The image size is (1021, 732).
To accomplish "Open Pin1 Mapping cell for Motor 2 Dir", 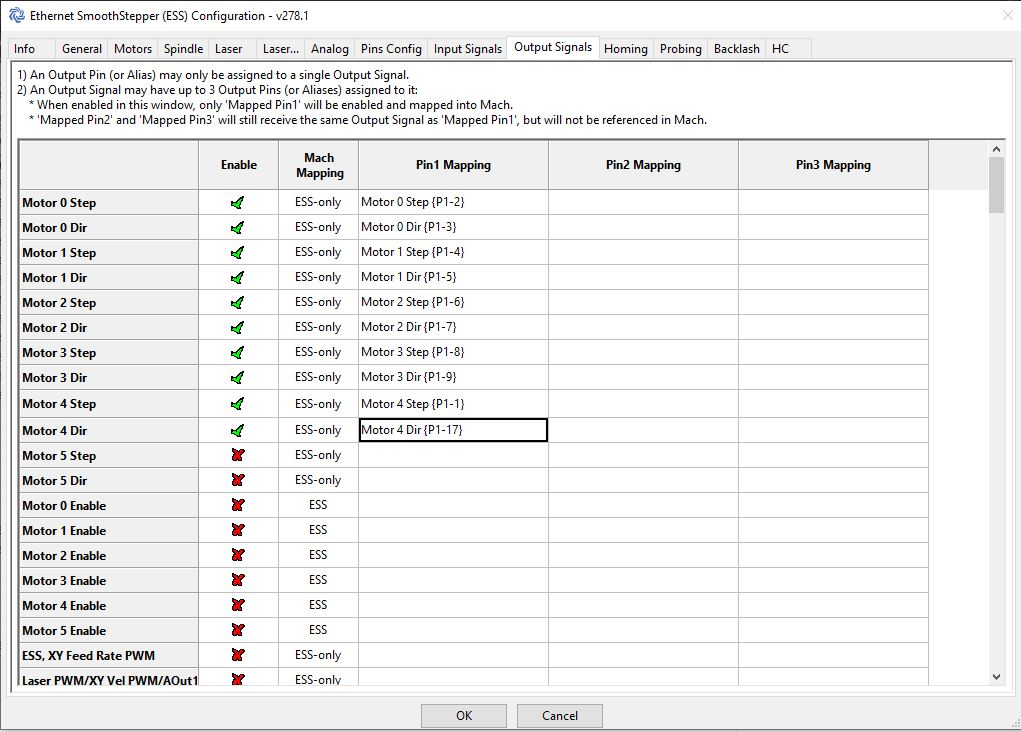I will pyautogui.click(x=453, y=327).
